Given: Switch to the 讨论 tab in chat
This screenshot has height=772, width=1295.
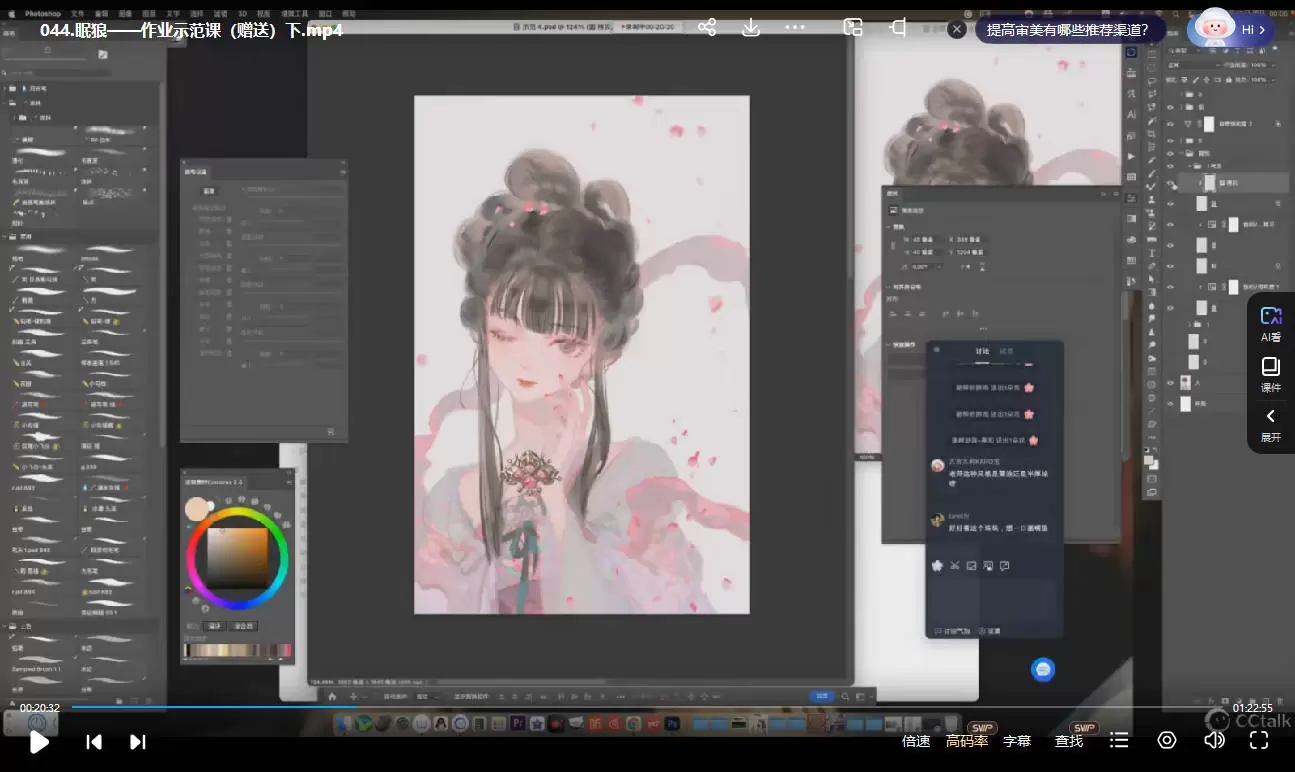Looking at the screenshot, I should pyautogui.click(x=982, y=351).
